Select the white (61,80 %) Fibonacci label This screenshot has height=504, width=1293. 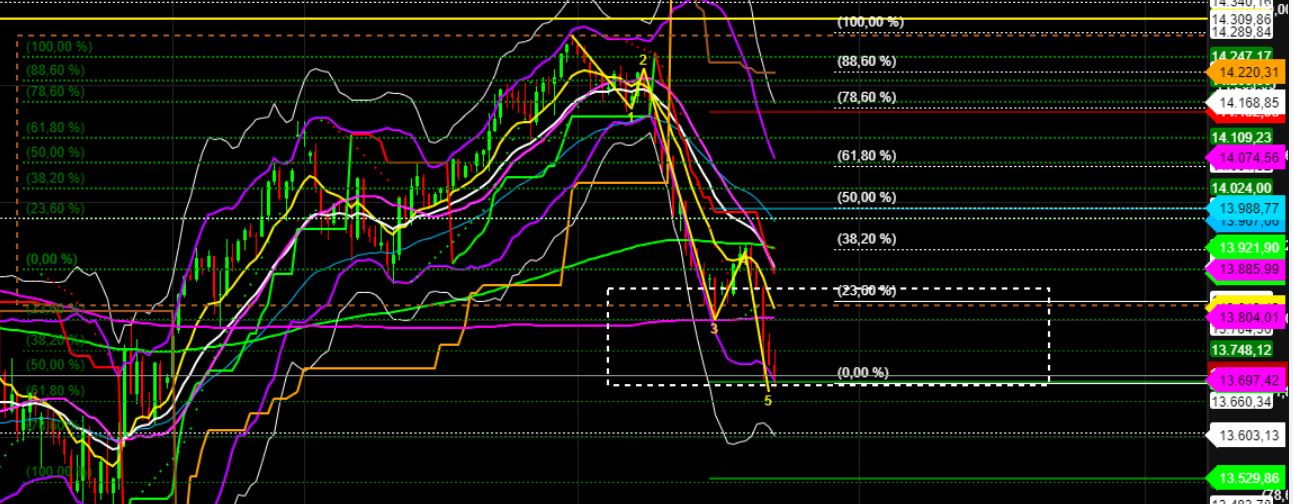pos(866,155)
